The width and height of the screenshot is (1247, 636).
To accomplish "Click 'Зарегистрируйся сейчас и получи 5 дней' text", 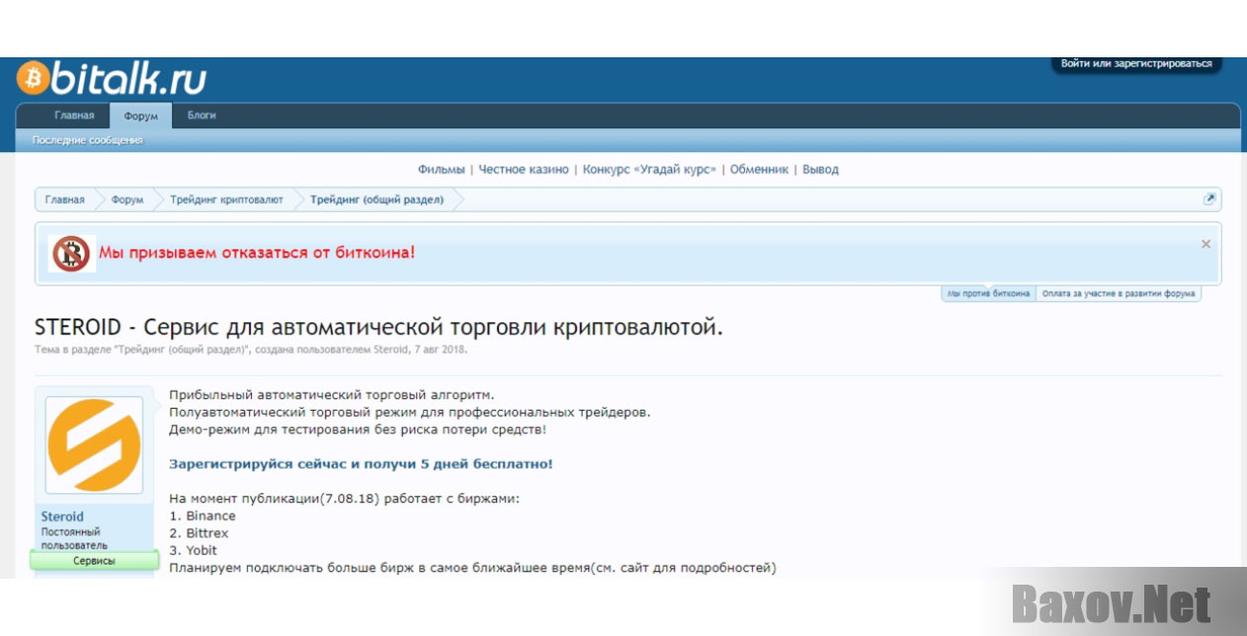I will [361, 464].
